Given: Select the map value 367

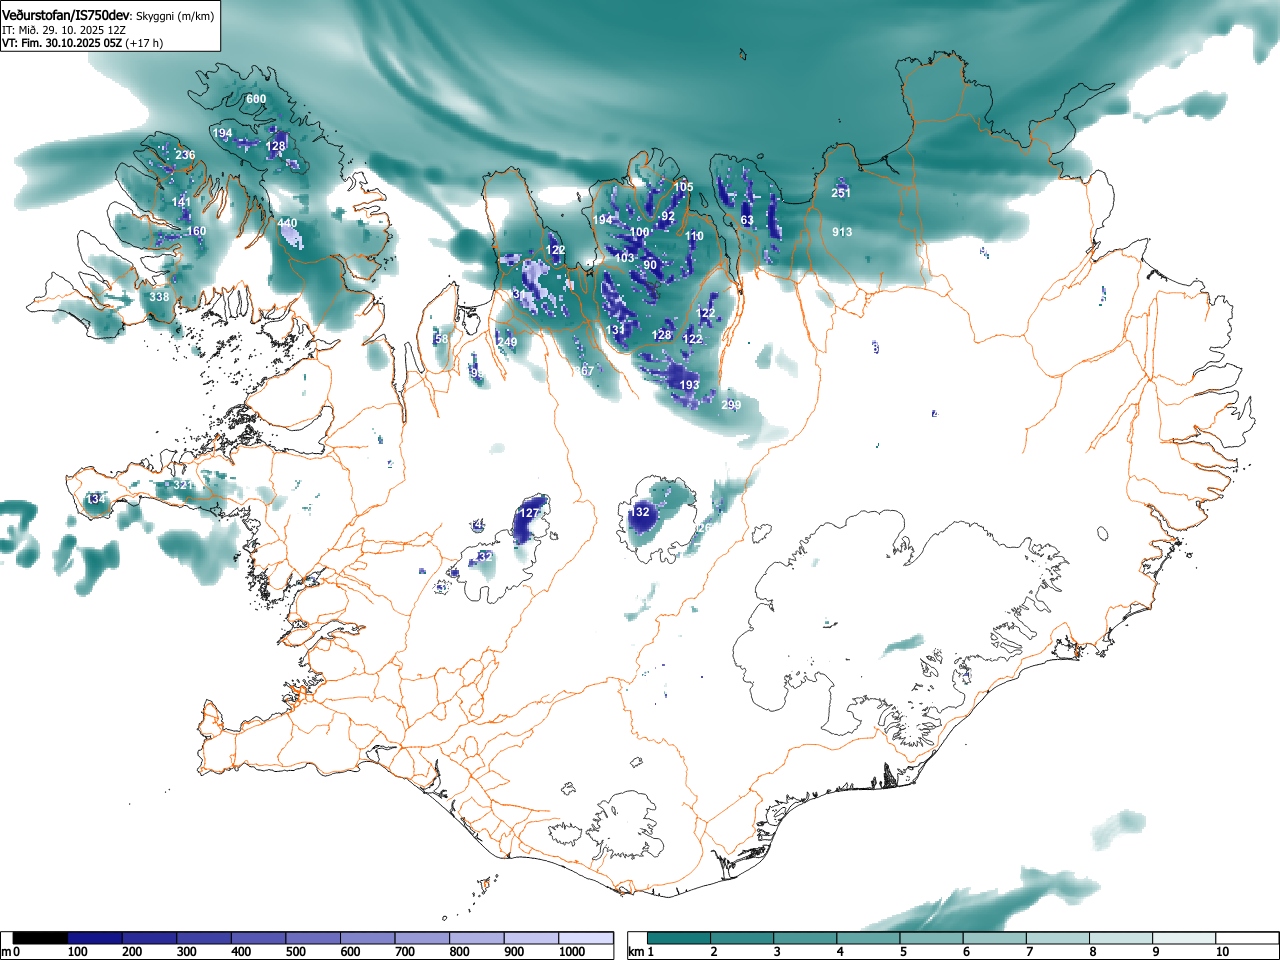Looking at the screenshot, I should coord(583,371).
